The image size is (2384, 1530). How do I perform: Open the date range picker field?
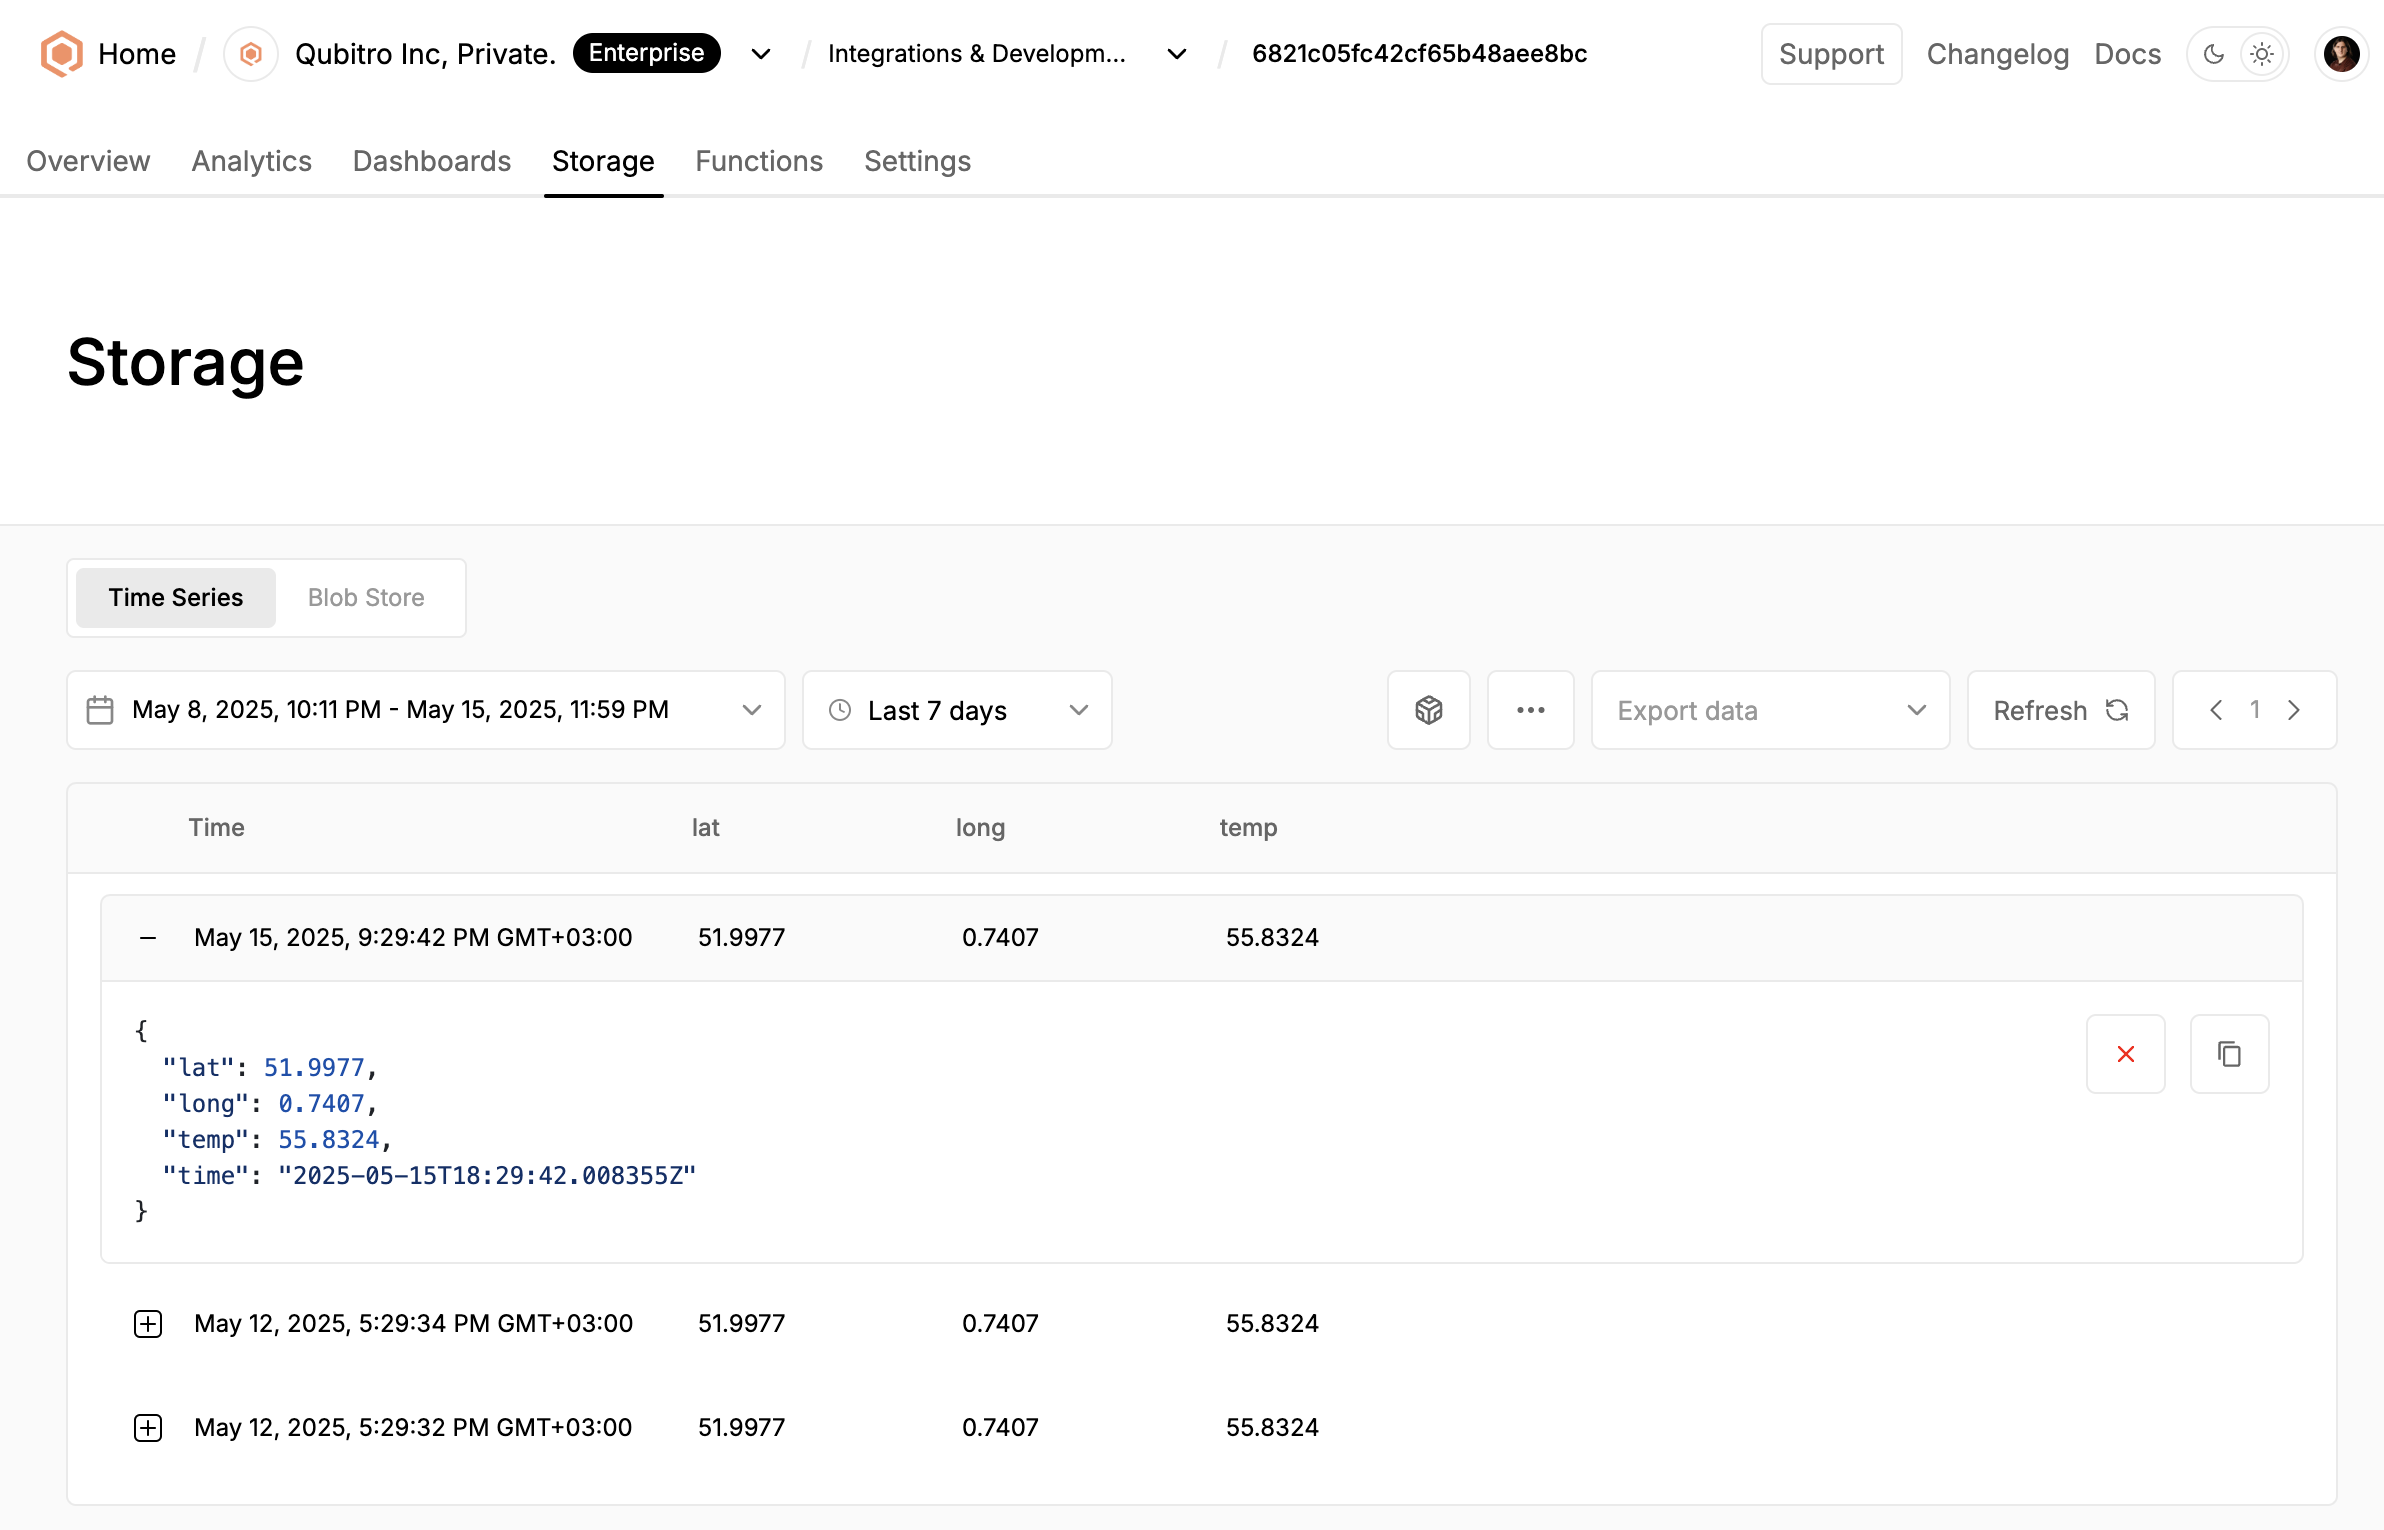point(425,710)
